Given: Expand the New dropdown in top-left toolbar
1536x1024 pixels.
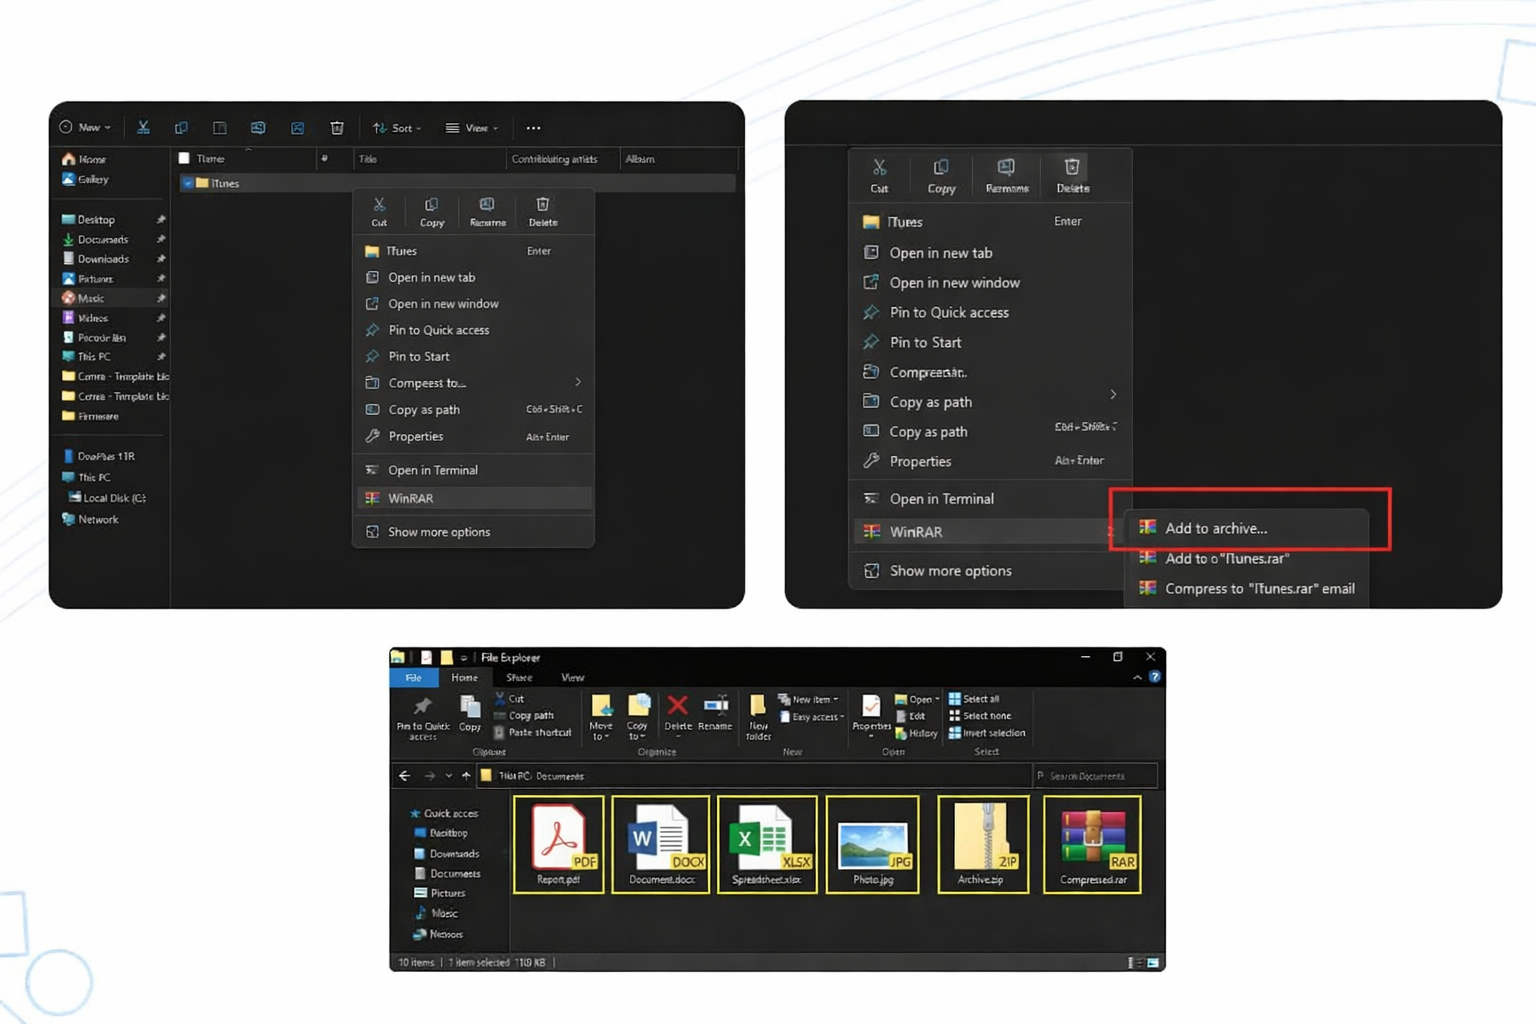Looking at the screenshot, I should coord(86,128).
